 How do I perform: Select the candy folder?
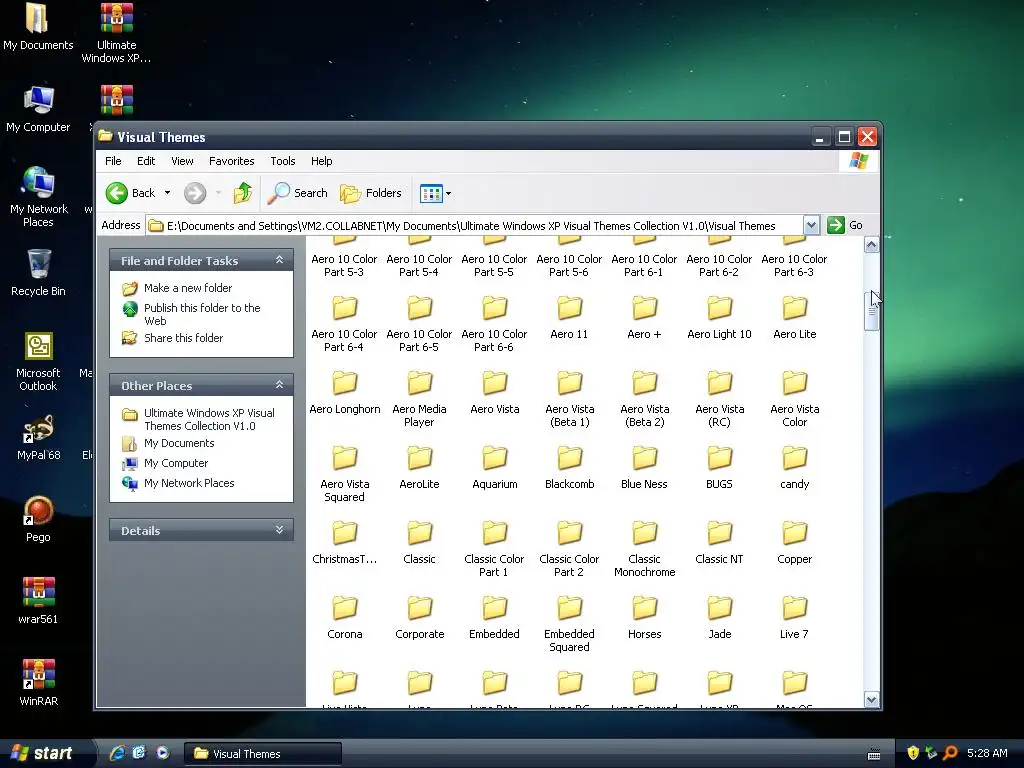point(795,469)
